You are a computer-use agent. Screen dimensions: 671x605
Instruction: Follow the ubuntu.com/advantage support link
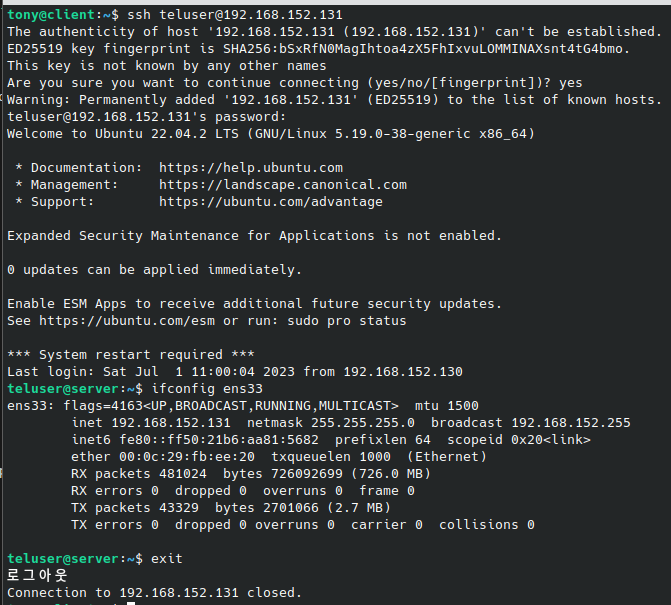coord(270,201)
